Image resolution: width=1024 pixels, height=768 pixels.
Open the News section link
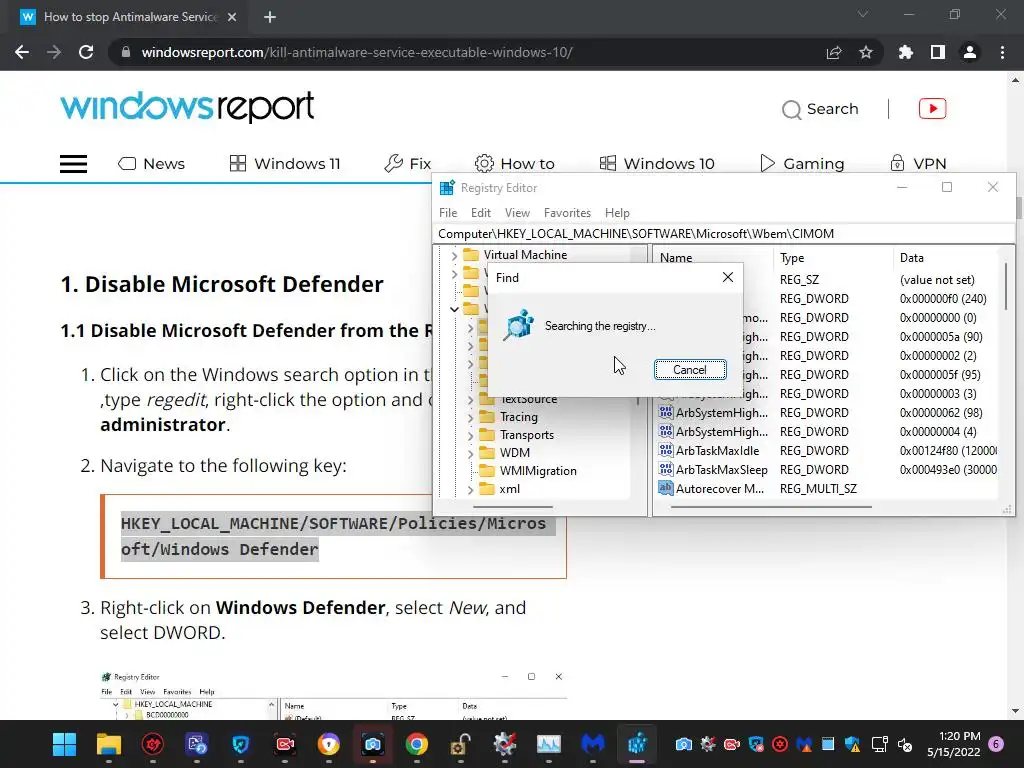[151, 163]
